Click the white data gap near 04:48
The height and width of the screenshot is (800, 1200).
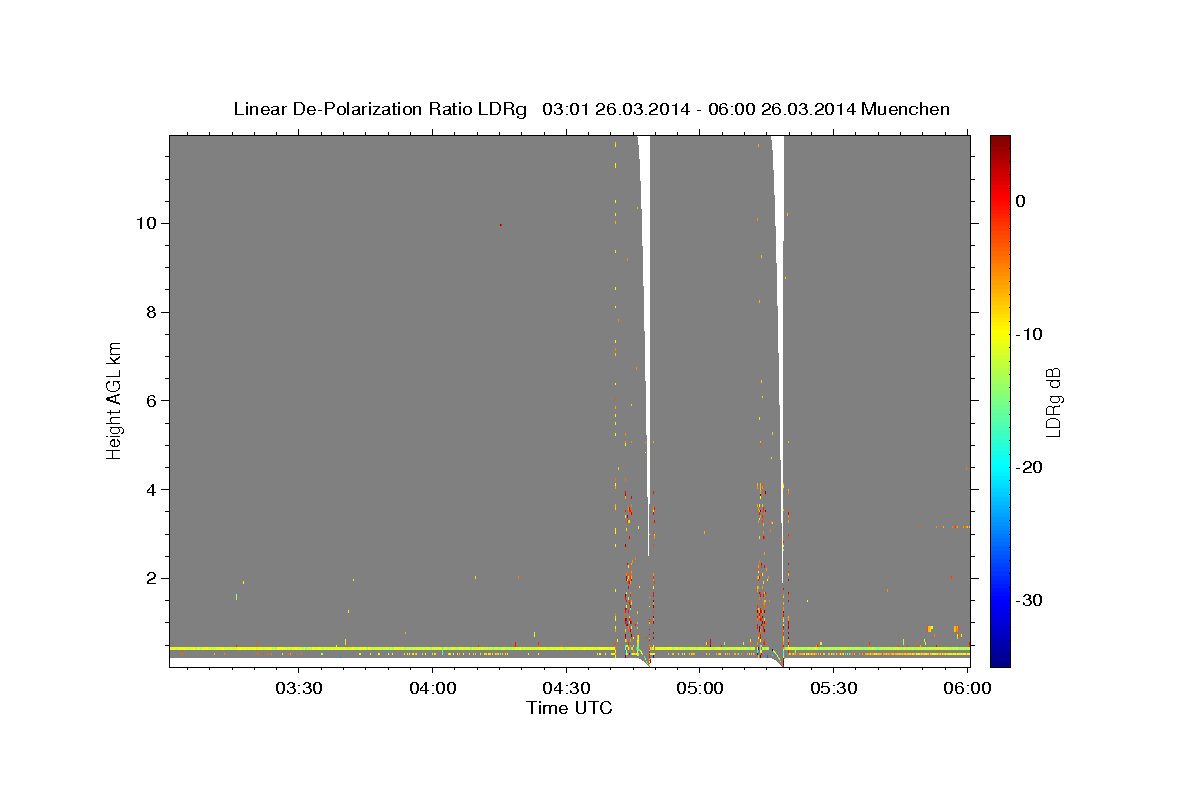(x=644, y=300)
